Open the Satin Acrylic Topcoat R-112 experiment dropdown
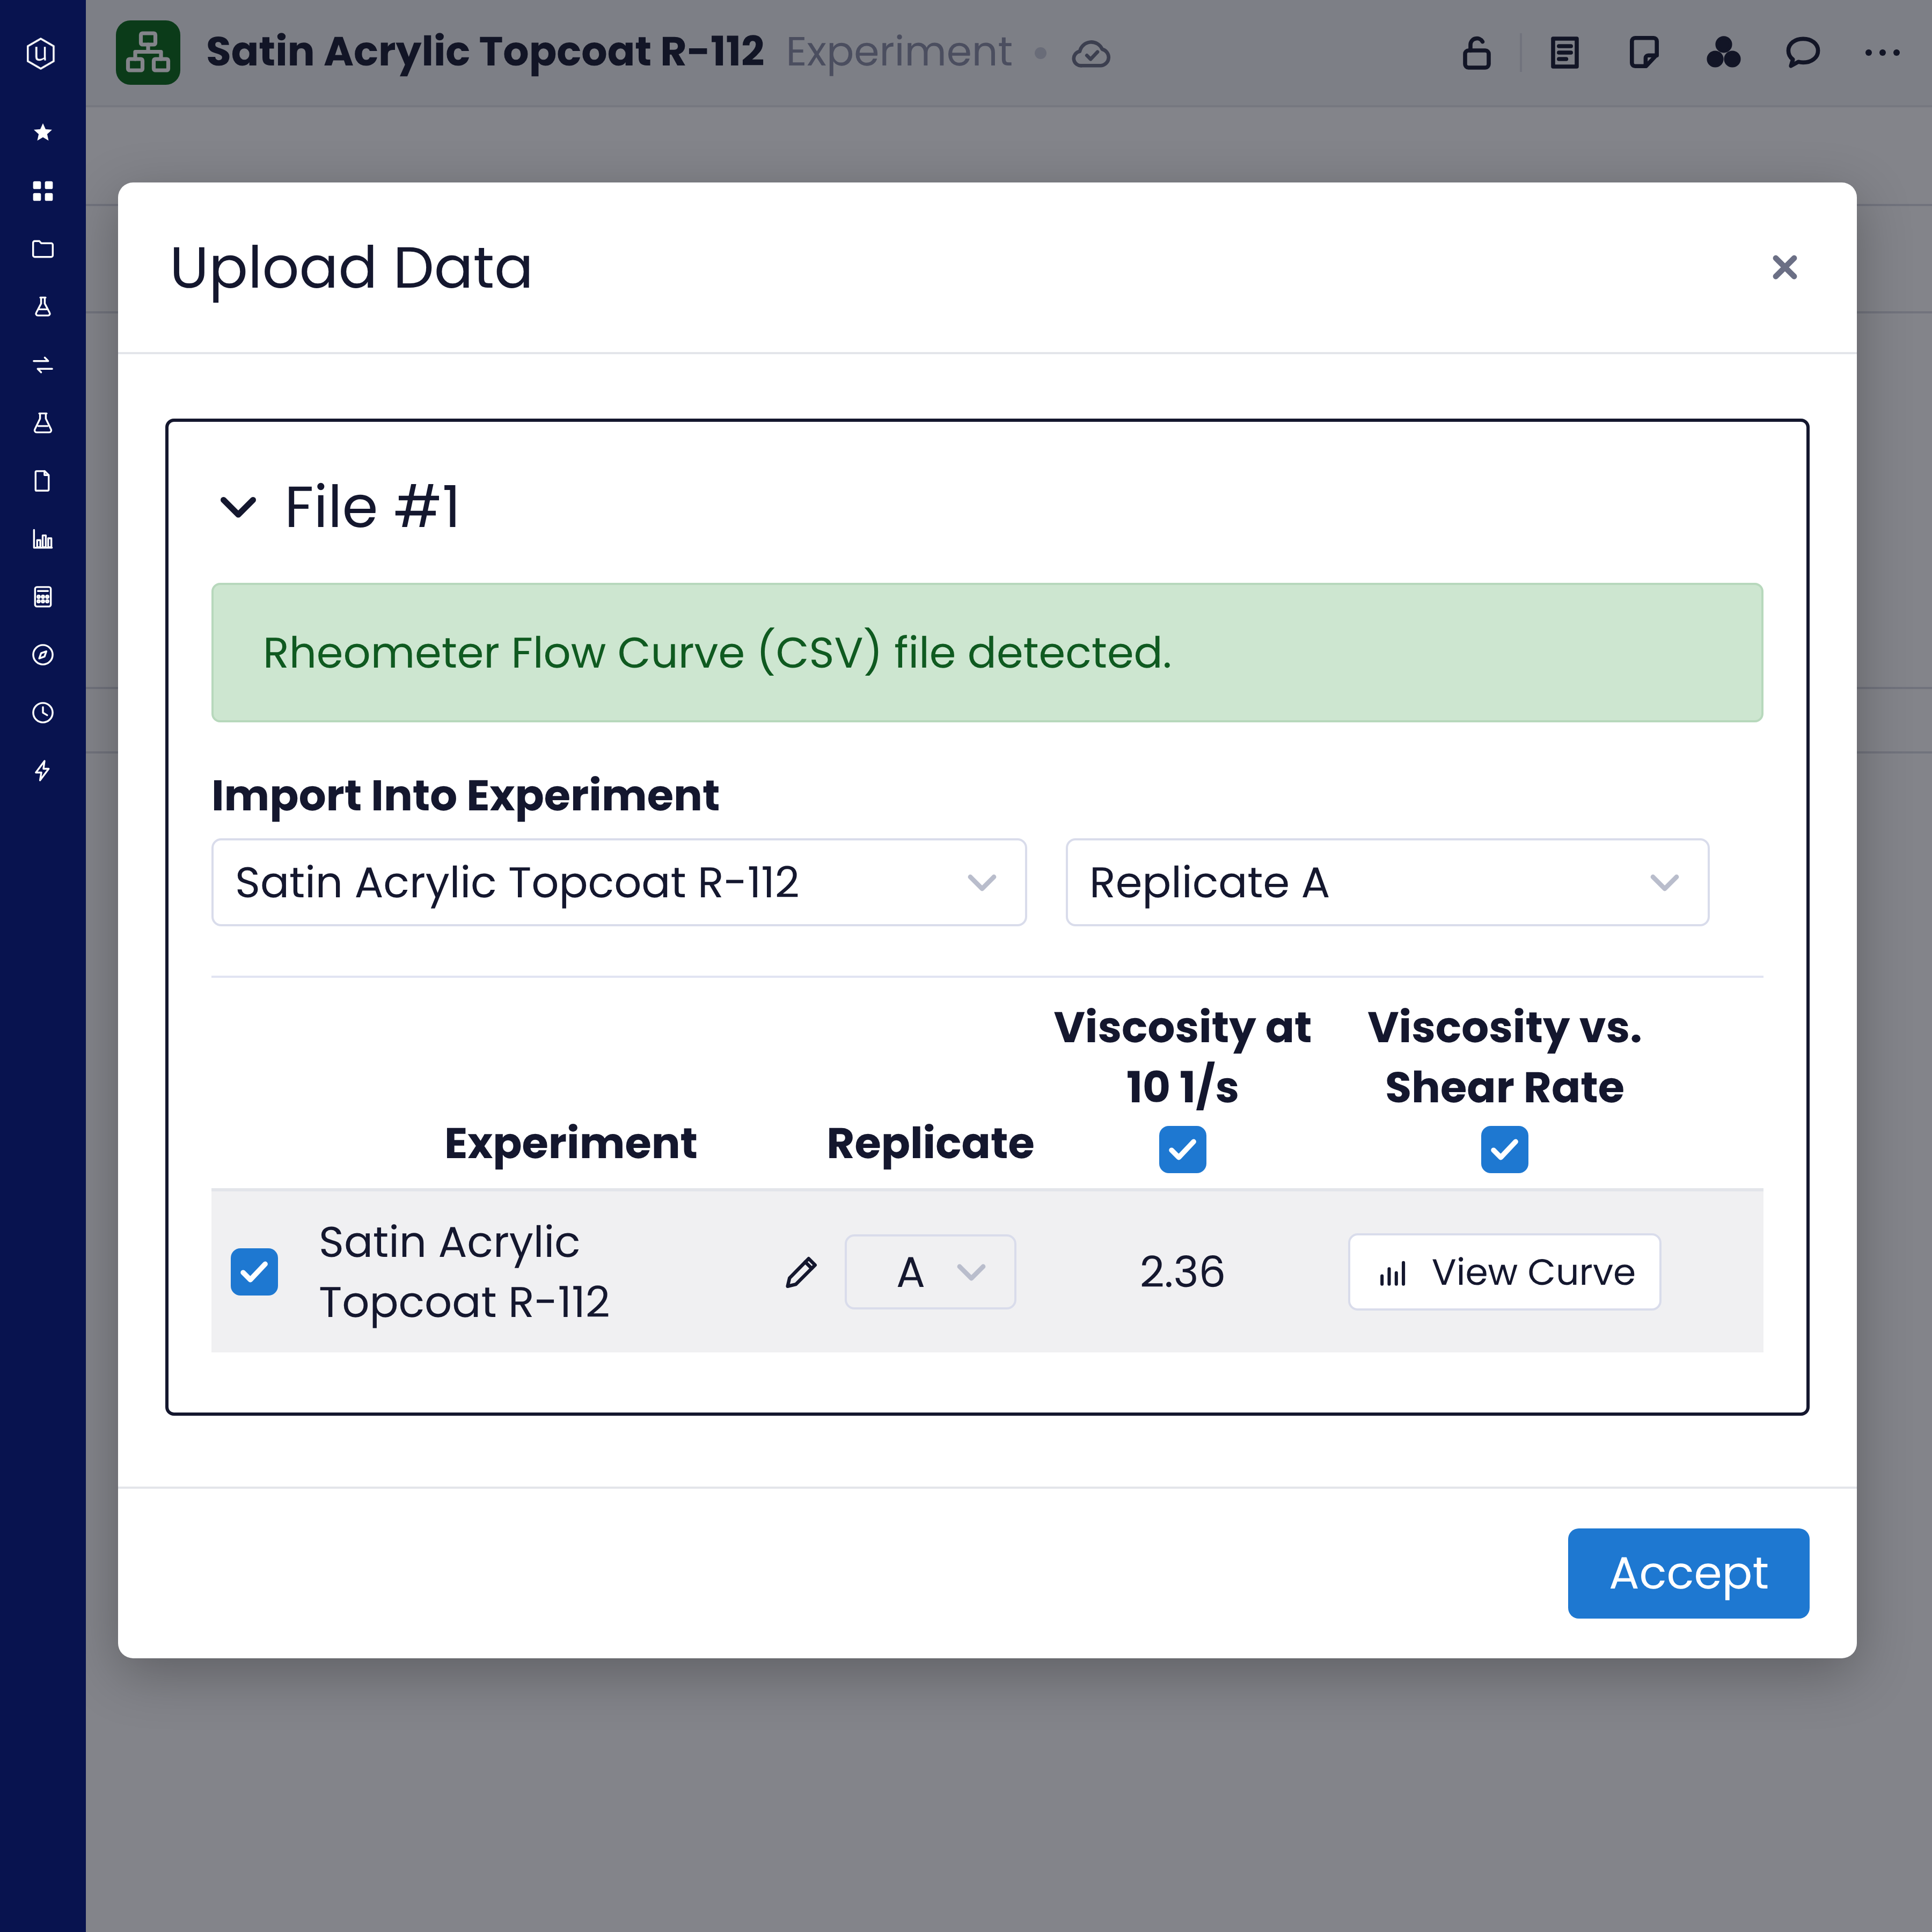This screenshot has width=1932, height=1932. pos(619,882)
